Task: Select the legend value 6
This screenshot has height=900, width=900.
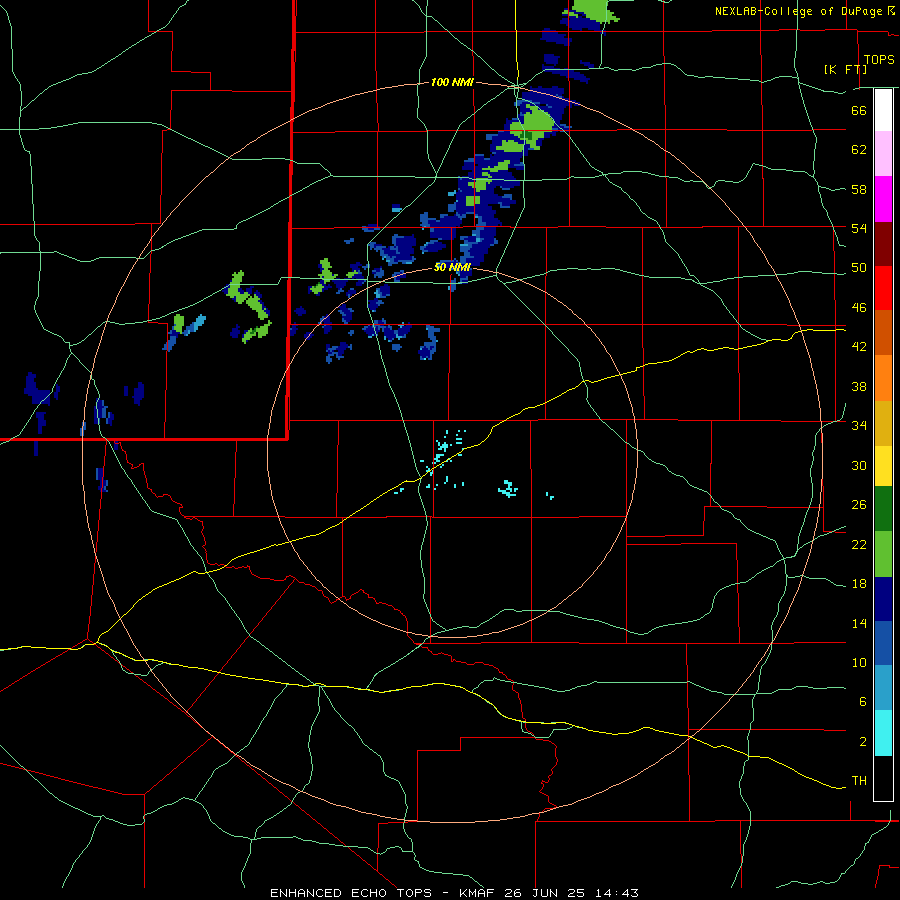Action: click(x=862, y=701)
